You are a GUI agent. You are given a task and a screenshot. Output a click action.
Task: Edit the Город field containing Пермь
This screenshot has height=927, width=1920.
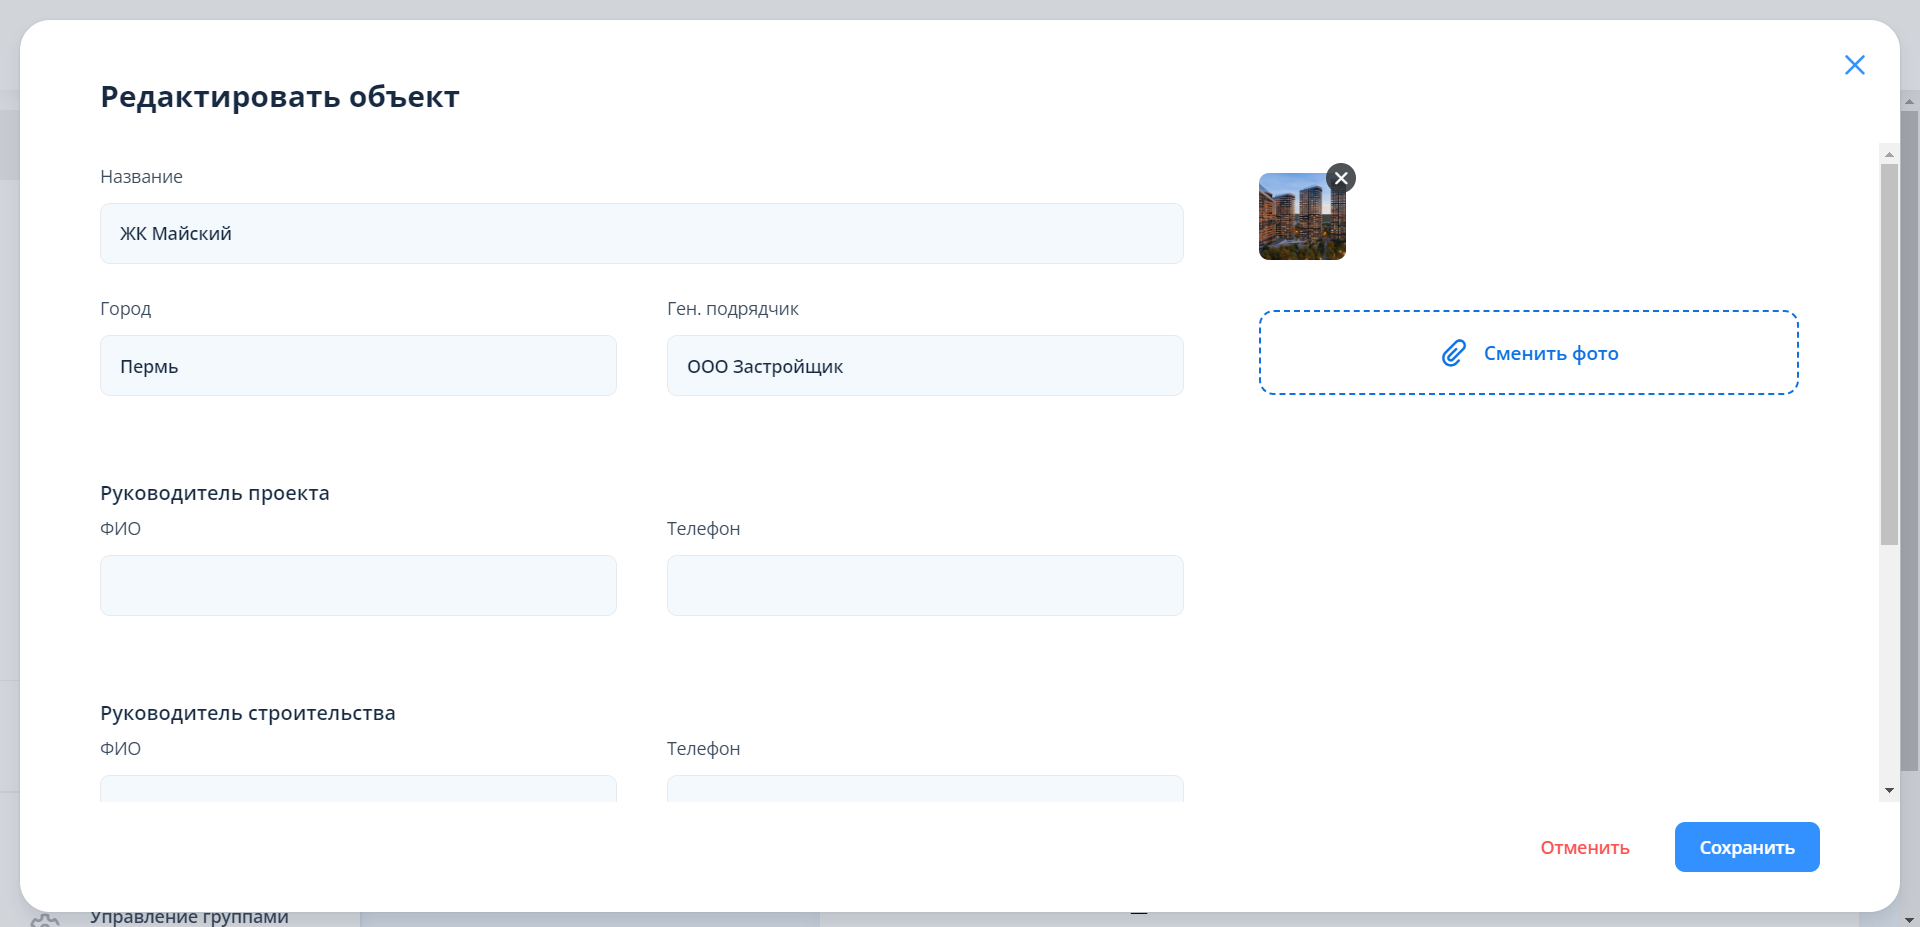tap(358, 366)
